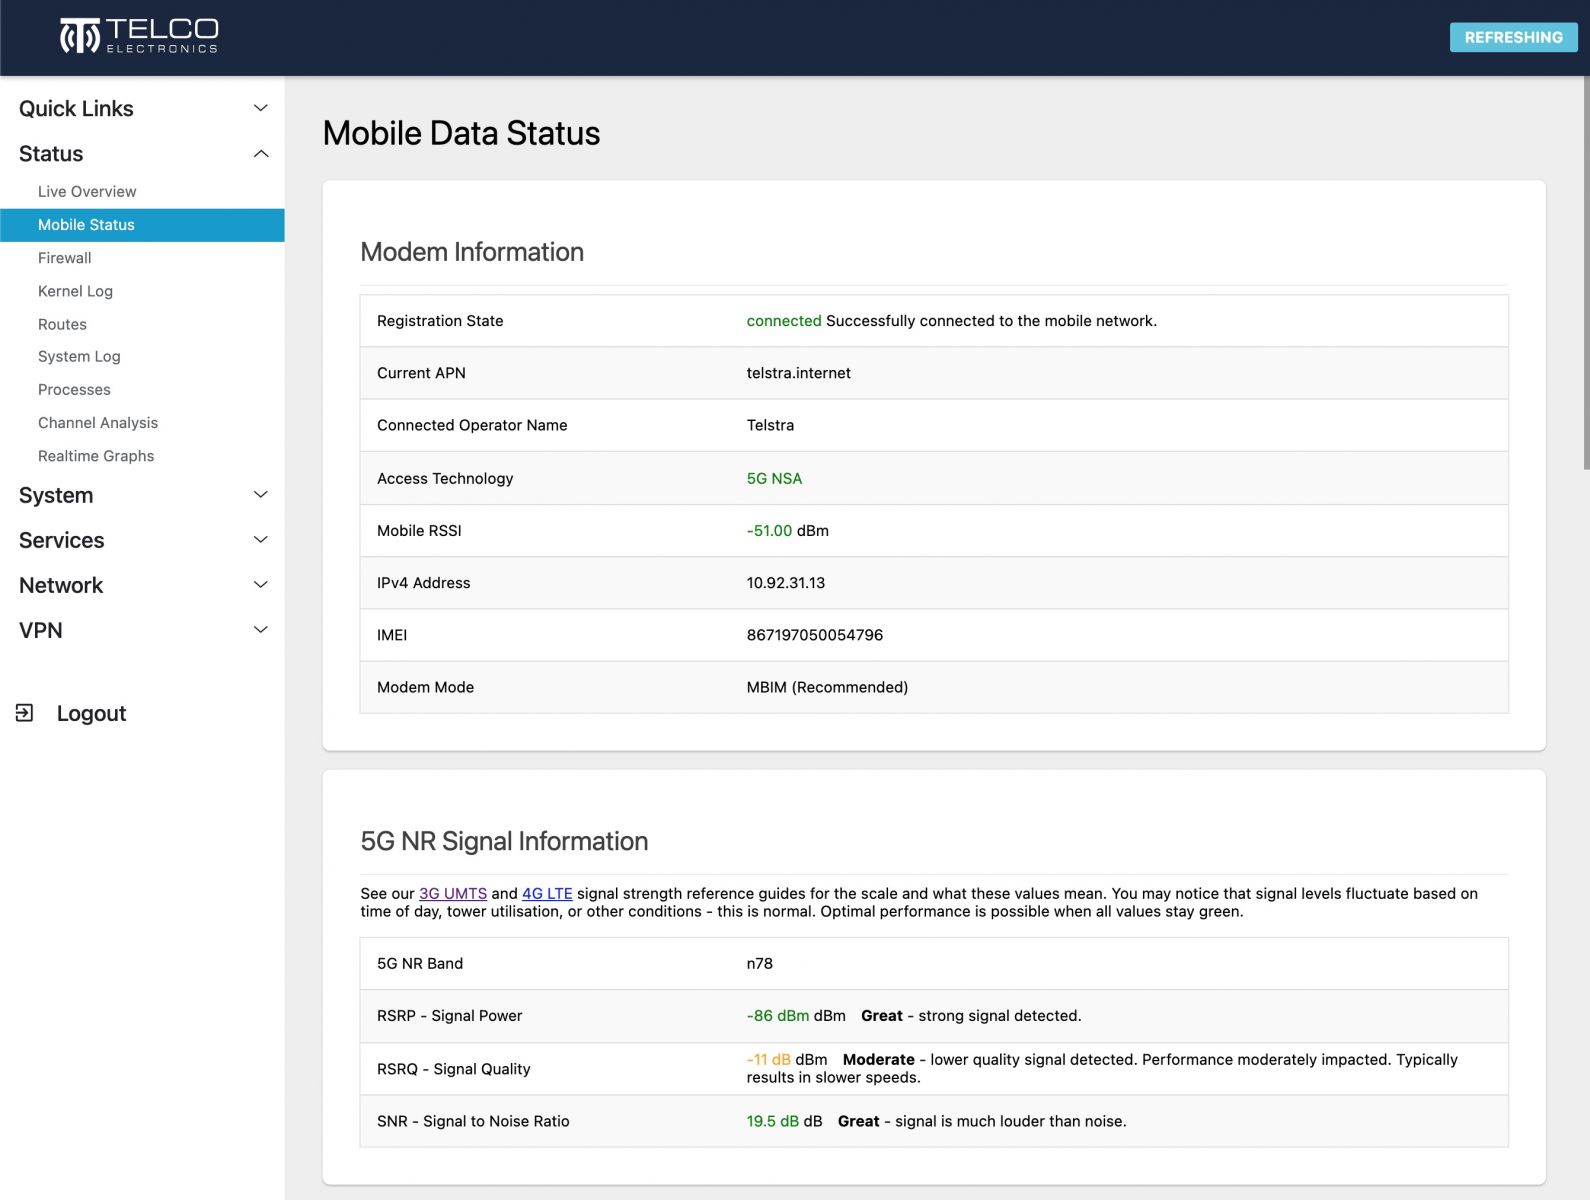Click the 19.5 dB SNR value
The image size is (1590, 1200).
(773, 1121)
